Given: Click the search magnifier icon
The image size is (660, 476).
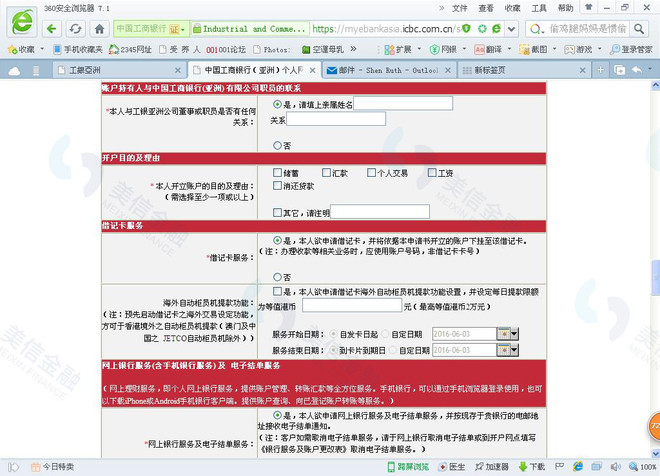Looking at the screenshot, I should (639, 29).
